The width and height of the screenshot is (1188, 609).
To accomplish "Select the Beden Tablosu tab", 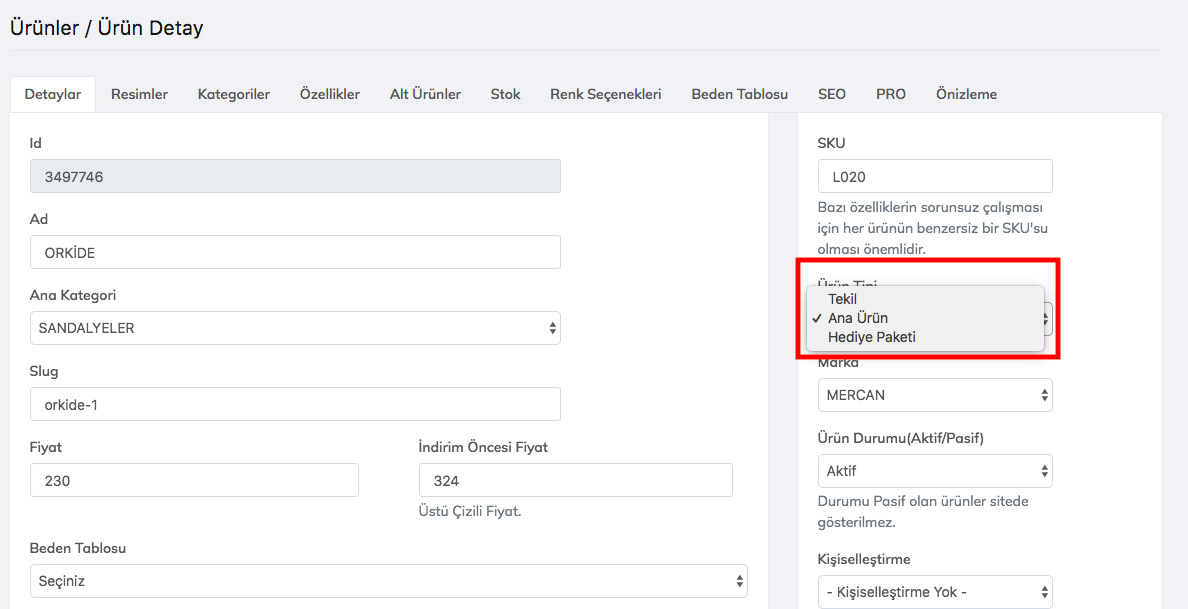I will [739, 94].
